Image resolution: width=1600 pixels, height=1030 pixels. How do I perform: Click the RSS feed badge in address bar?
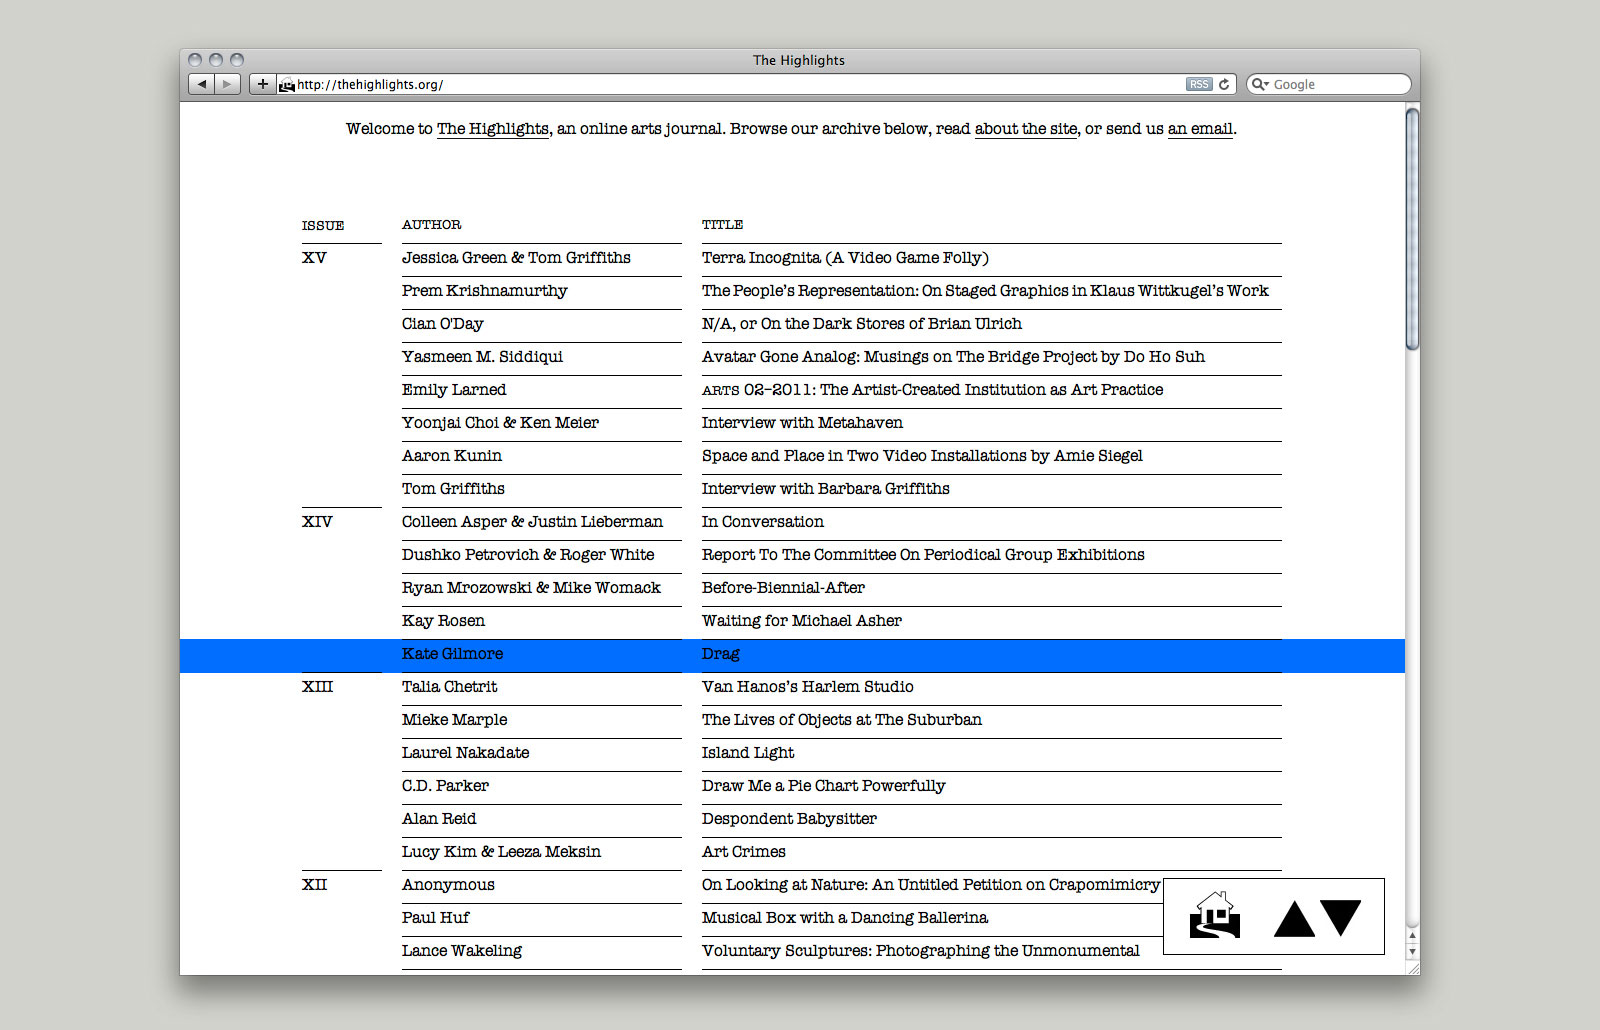[x=1199, y=84]
